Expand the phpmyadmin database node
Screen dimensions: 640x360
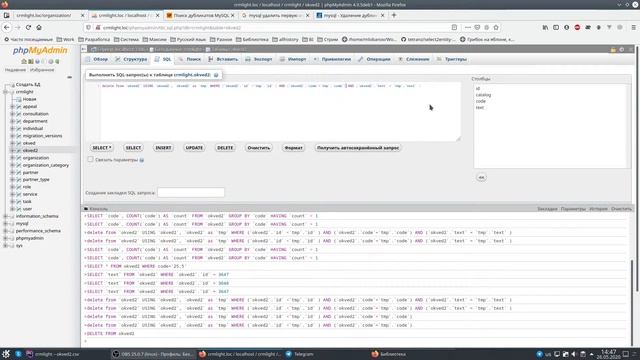(5, 238)
